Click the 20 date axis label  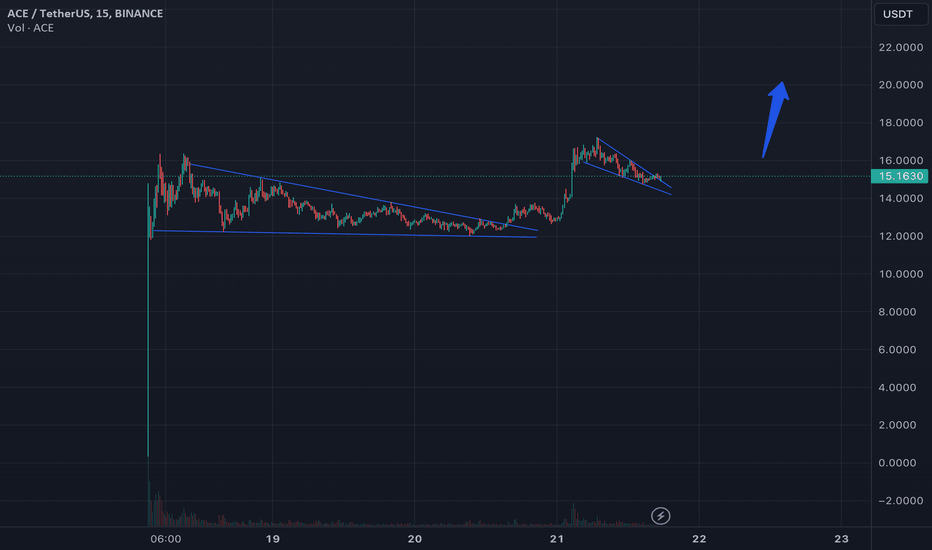pos(414,539)
